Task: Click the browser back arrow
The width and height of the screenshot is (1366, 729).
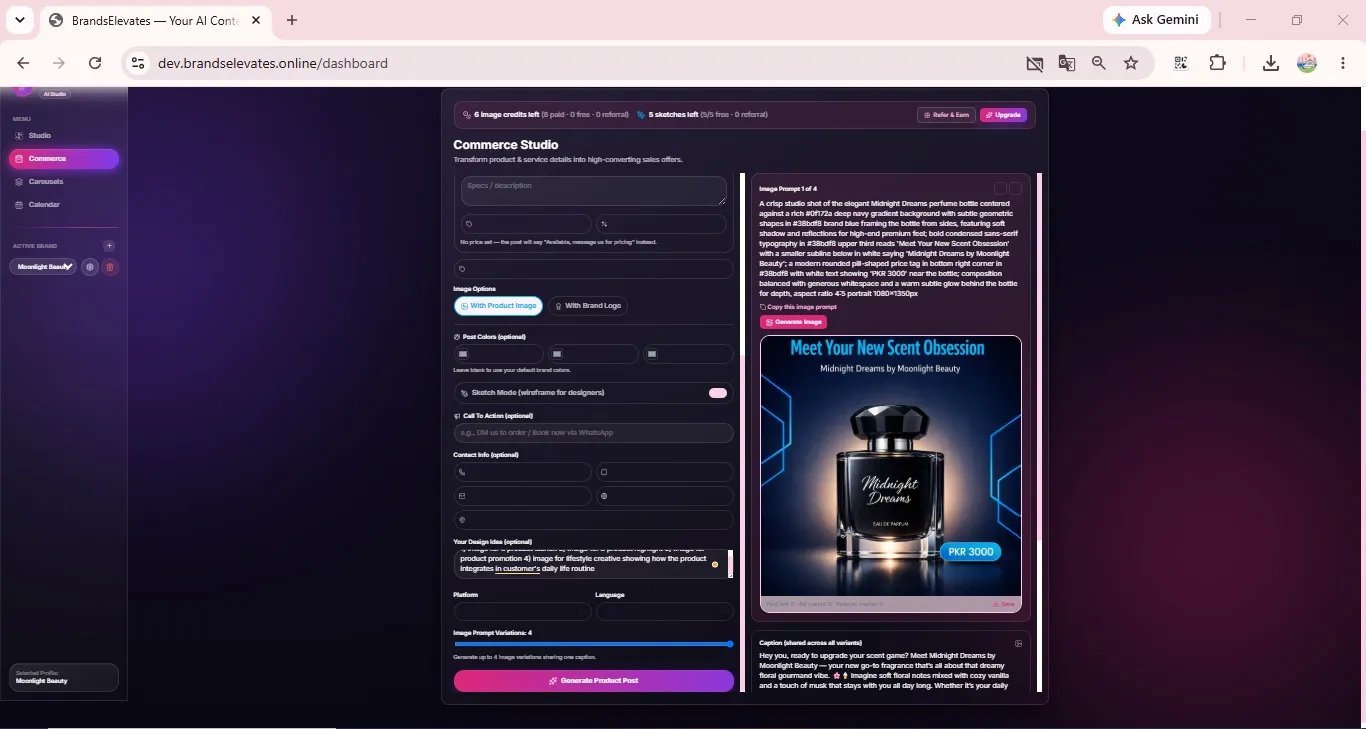Action: pos(23,63)
